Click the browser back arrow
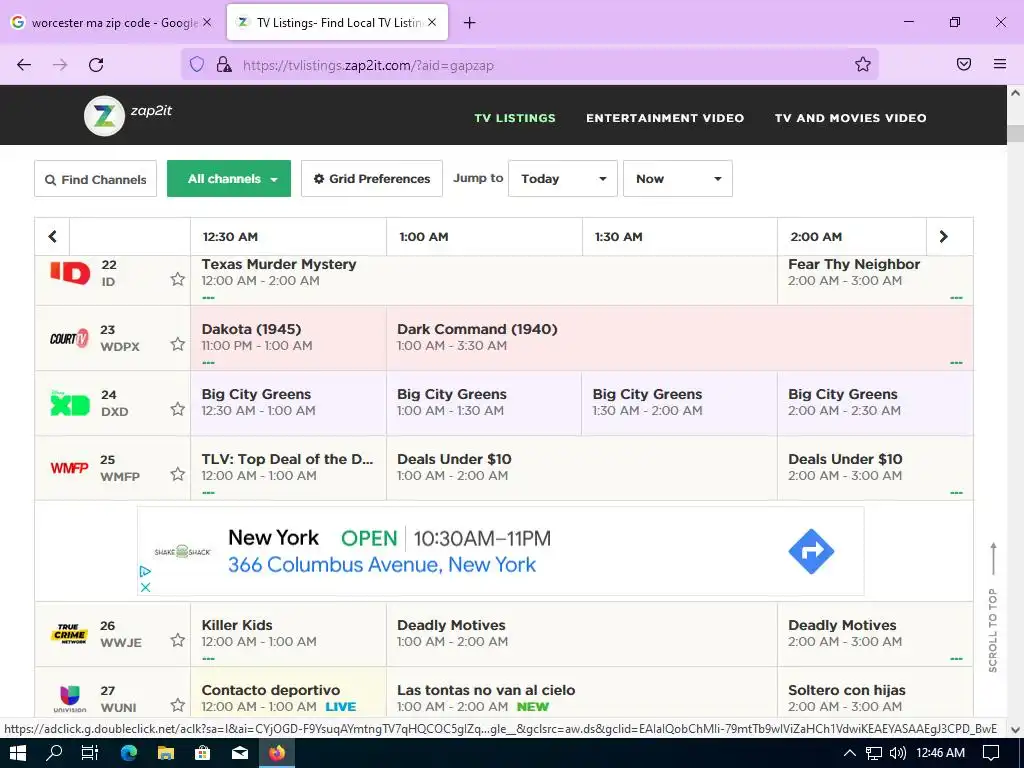 [24, 65]
